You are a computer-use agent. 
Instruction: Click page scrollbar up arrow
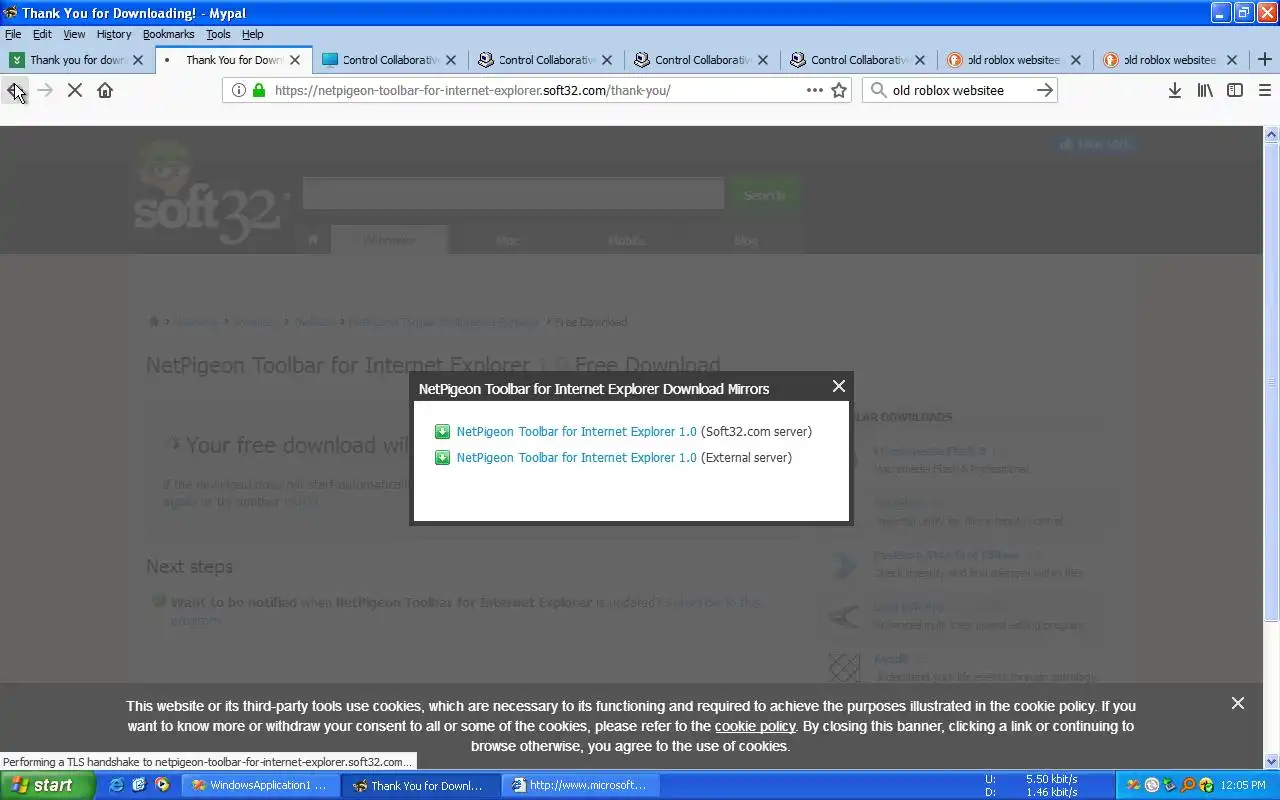pyautogui.click(x=1272, y=134)
